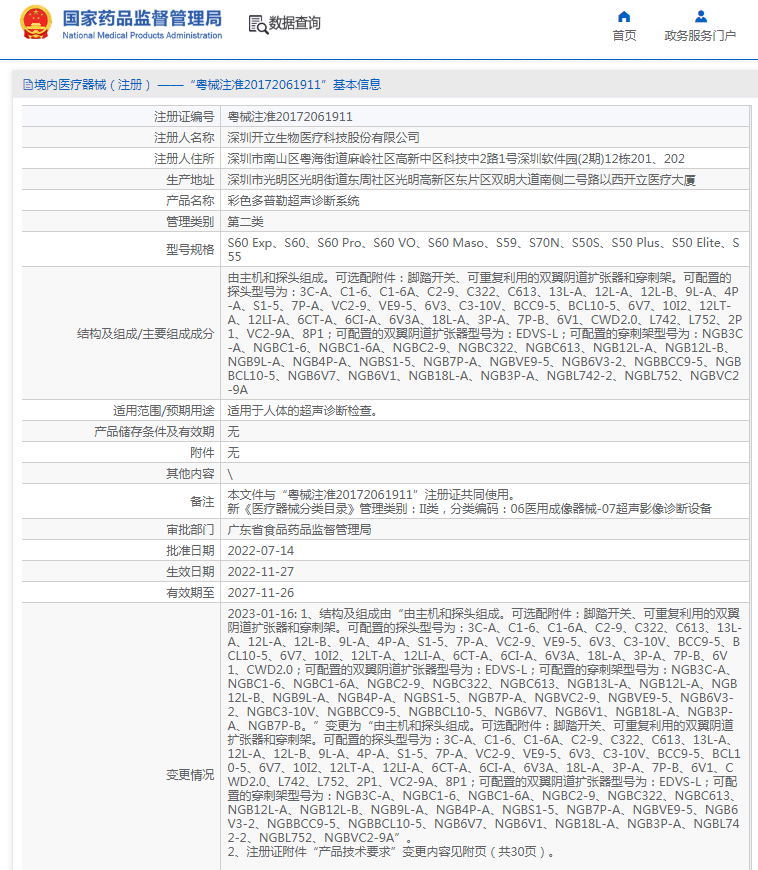Select the 注册证编号 label cell

point(121,117)
